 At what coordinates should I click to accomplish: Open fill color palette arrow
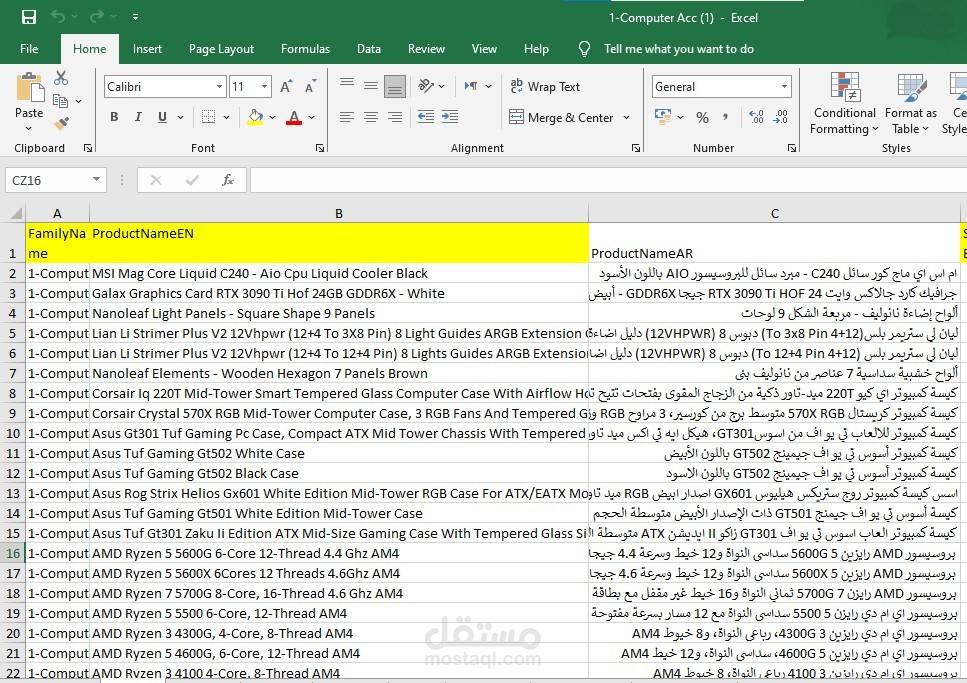pos(273,117)
